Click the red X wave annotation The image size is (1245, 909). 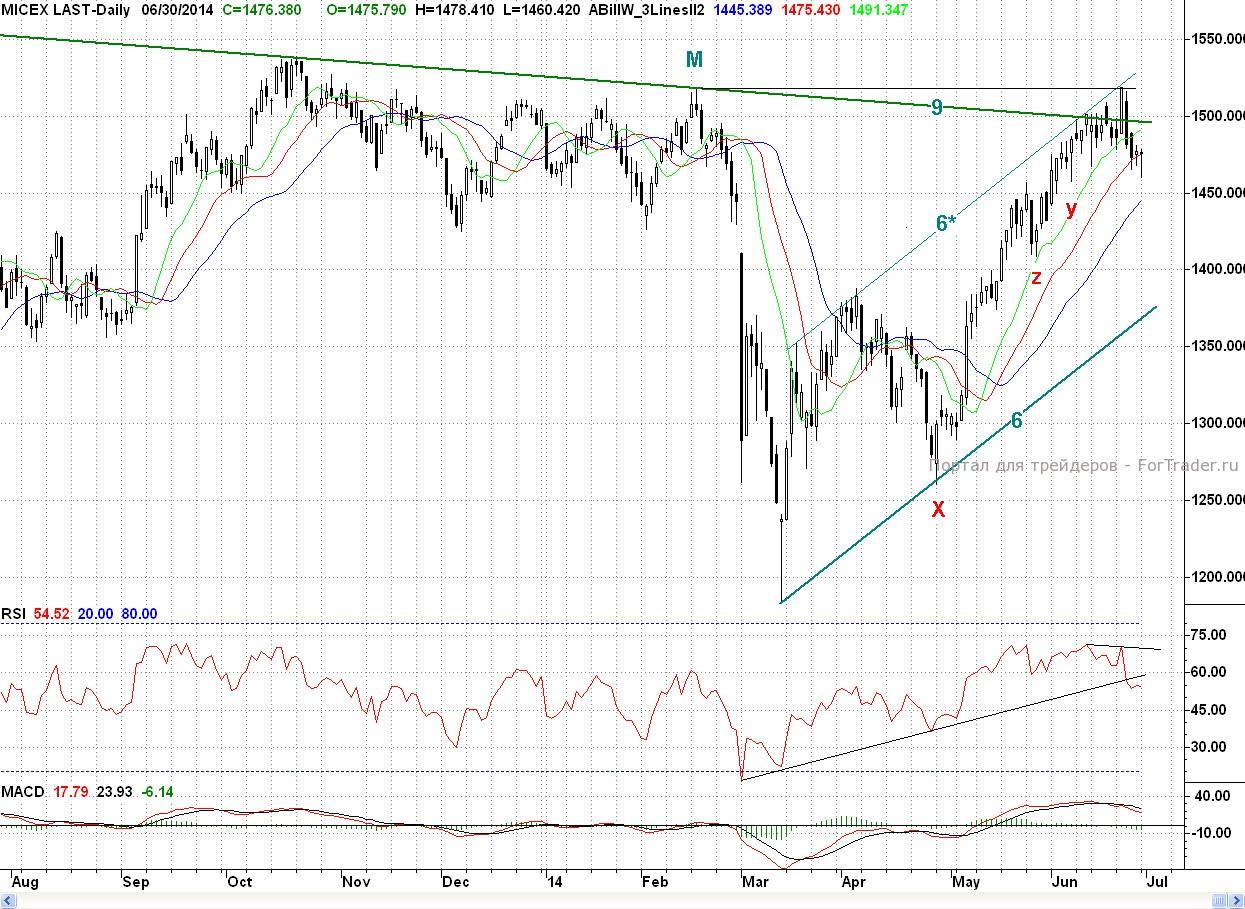(938, 509)
